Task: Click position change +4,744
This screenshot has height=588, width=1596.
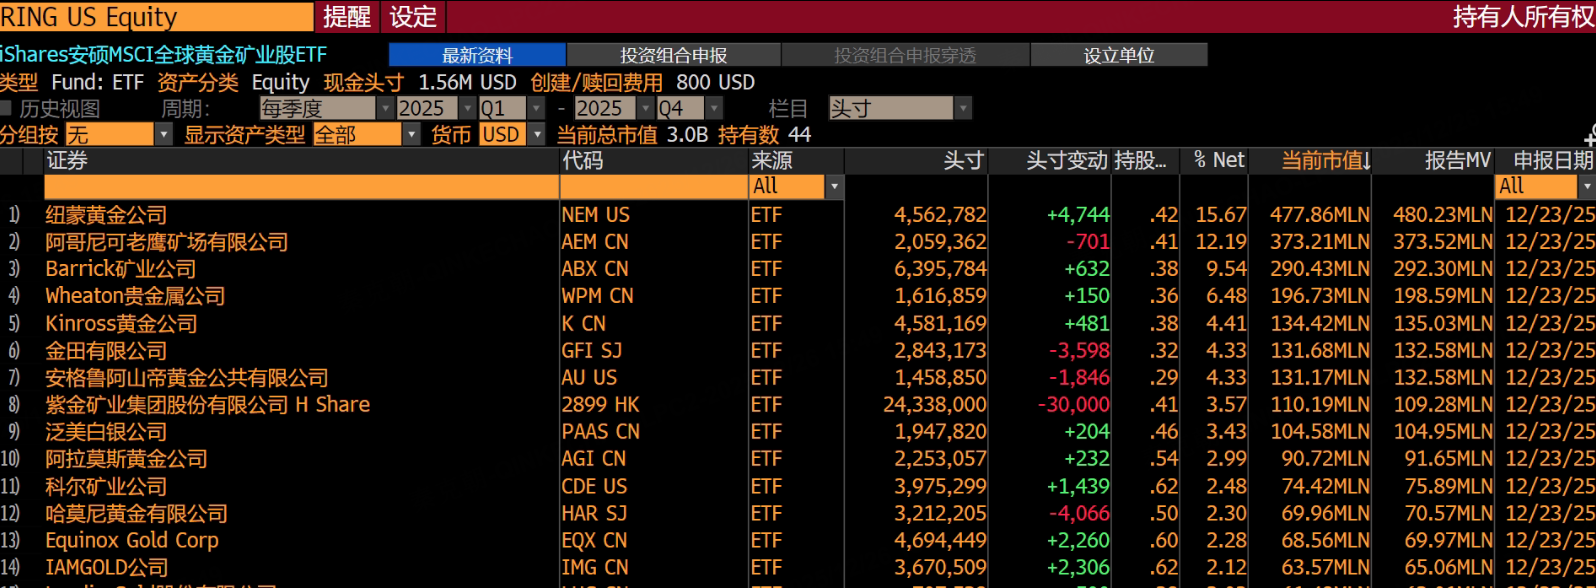Action: [x=1078, y=215]
